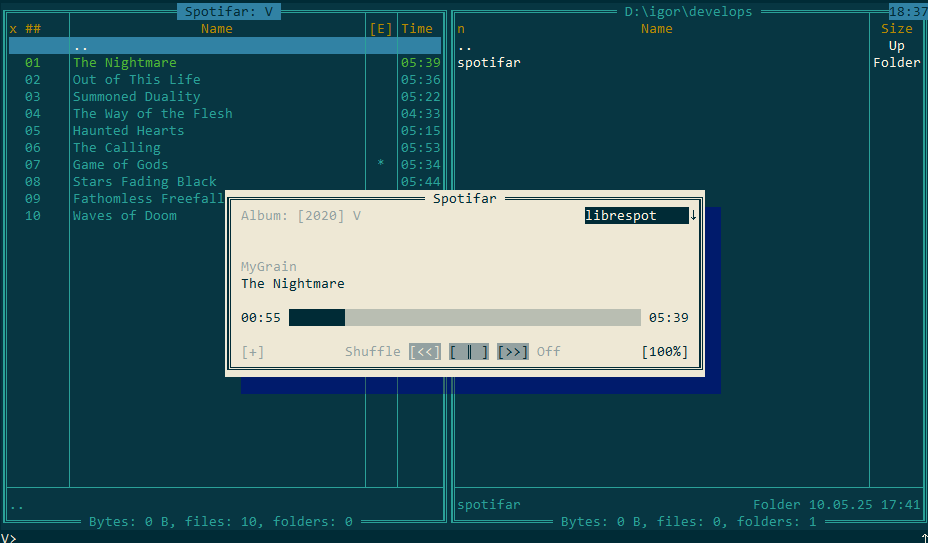Screen dimensions: 928x543
Task: Toggle the repeat 'Off' setting
Action: point(548,352)
